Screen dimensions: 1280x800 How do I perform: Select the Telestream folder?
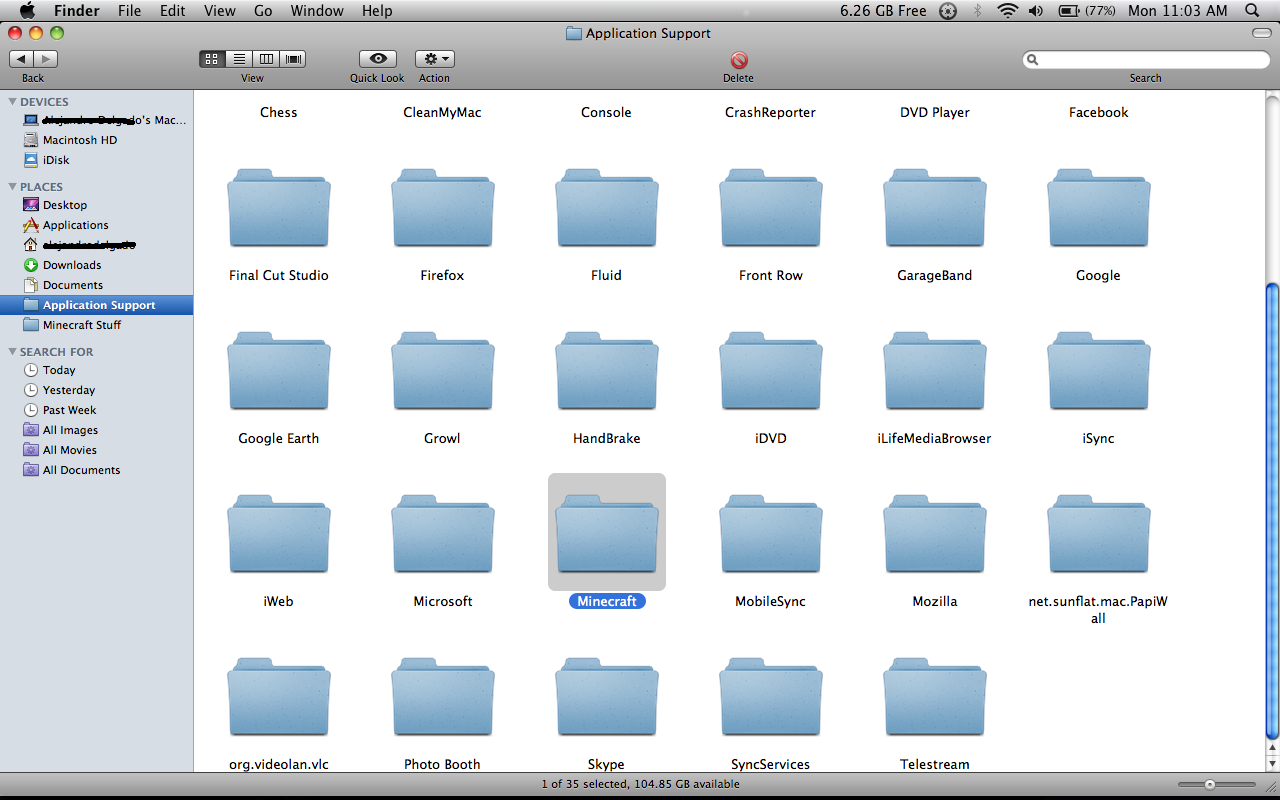click(935, 696)
